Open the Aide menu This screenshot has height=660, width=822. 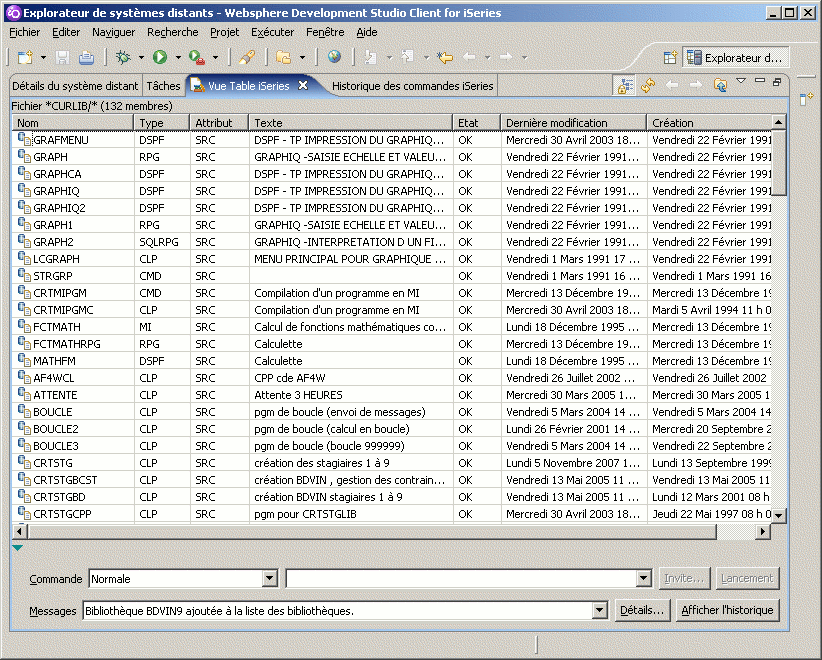[366, 32]
